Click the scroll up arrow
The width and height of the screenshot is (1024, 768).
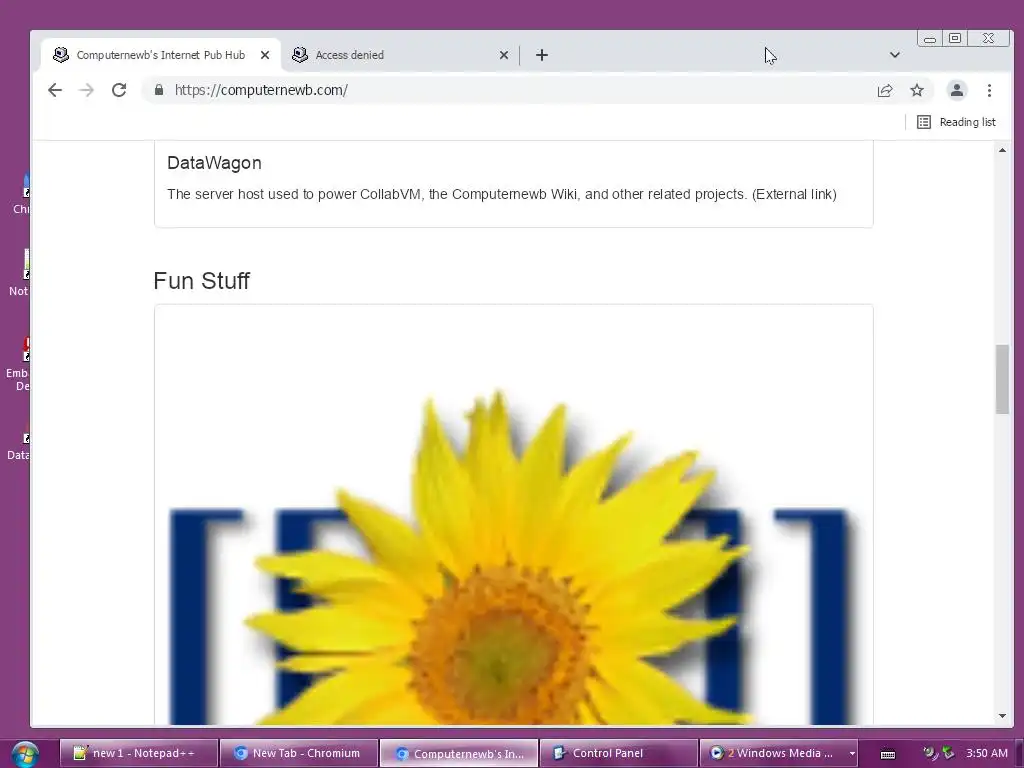pyautogui.click(x=1002, y=150)
